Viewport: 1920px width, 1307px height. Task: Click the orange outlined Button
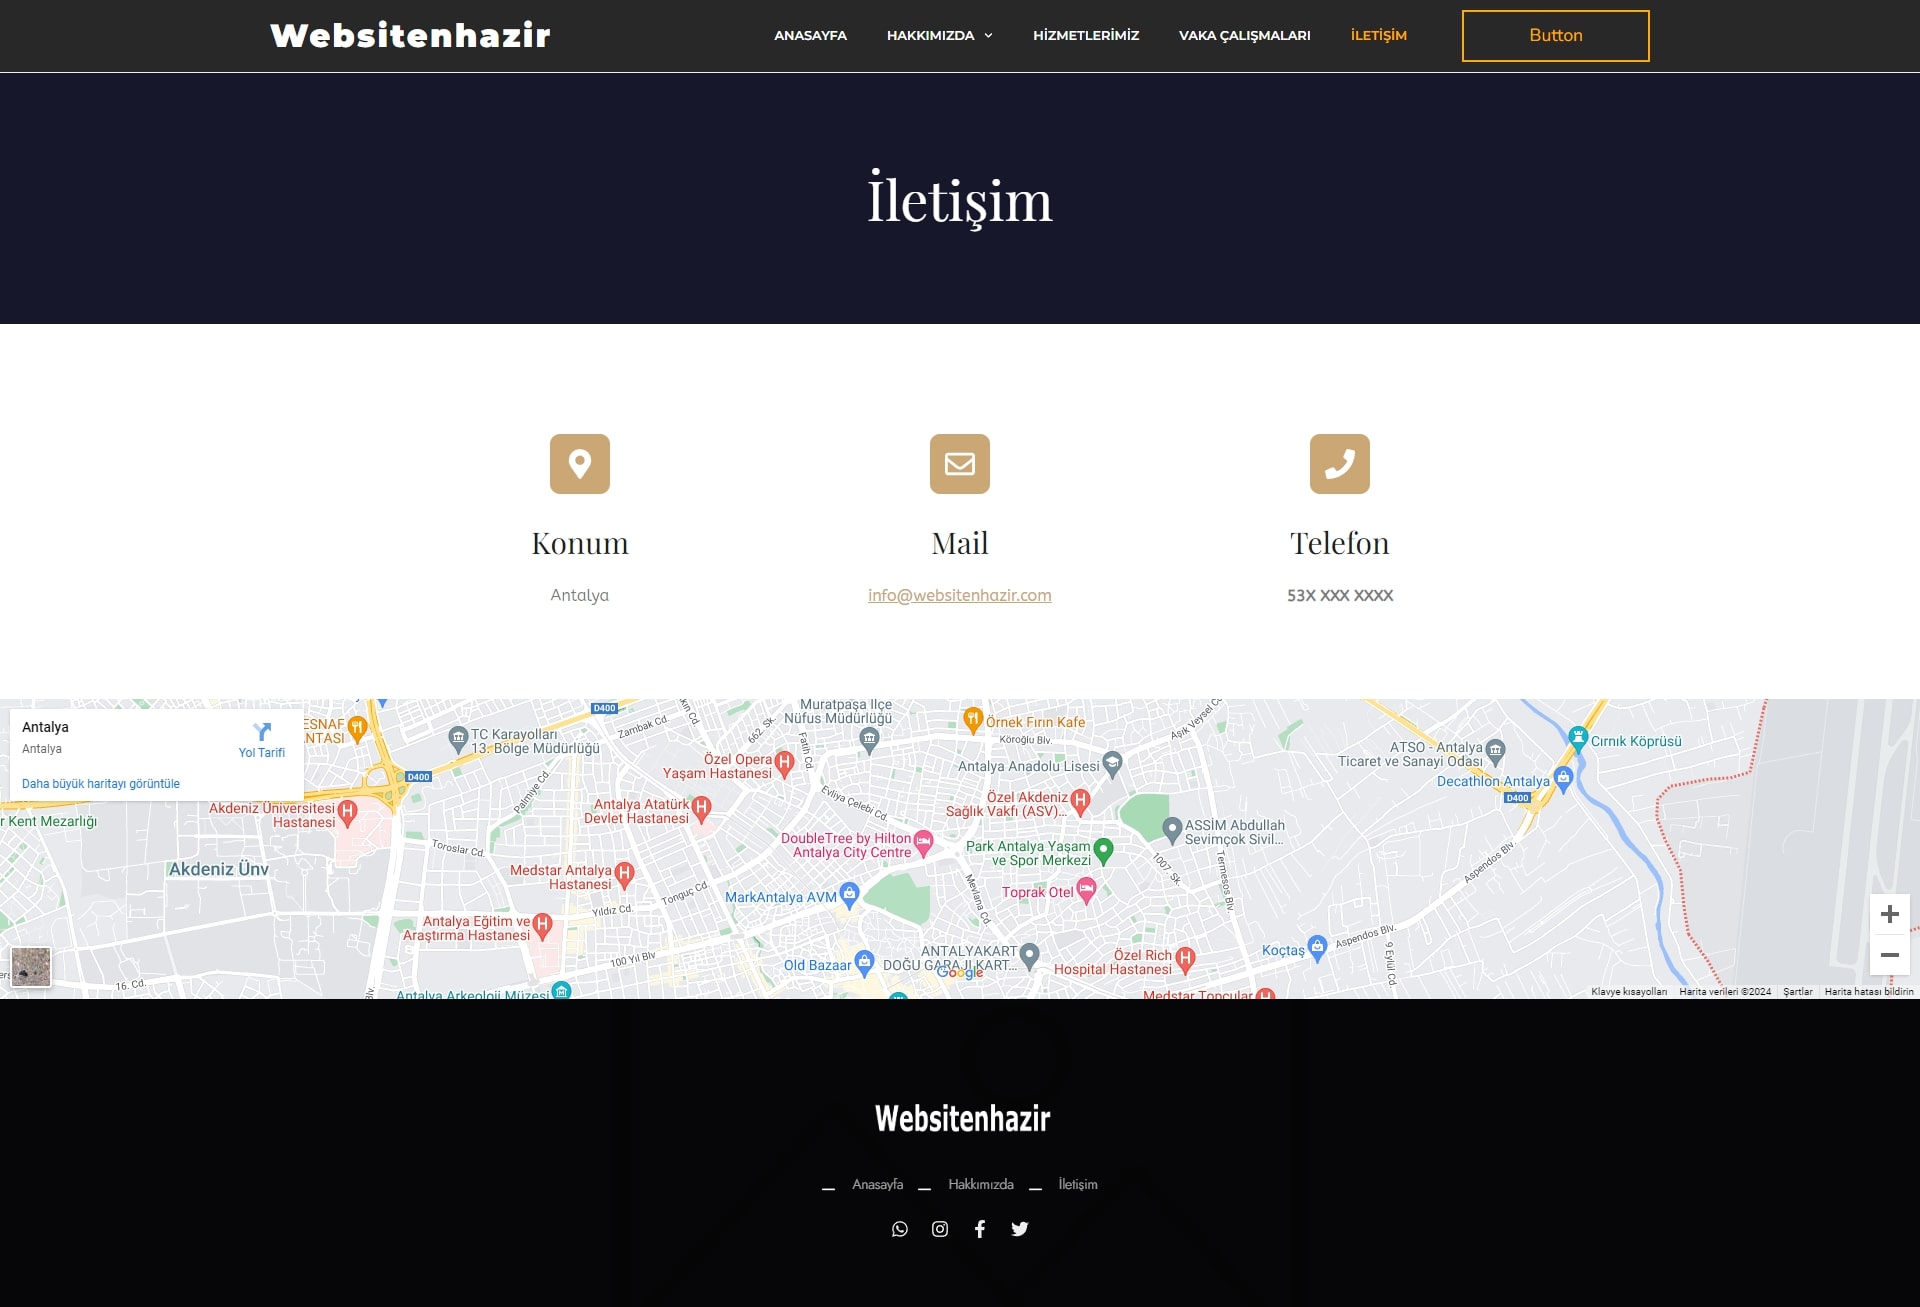coord(1556,36)
